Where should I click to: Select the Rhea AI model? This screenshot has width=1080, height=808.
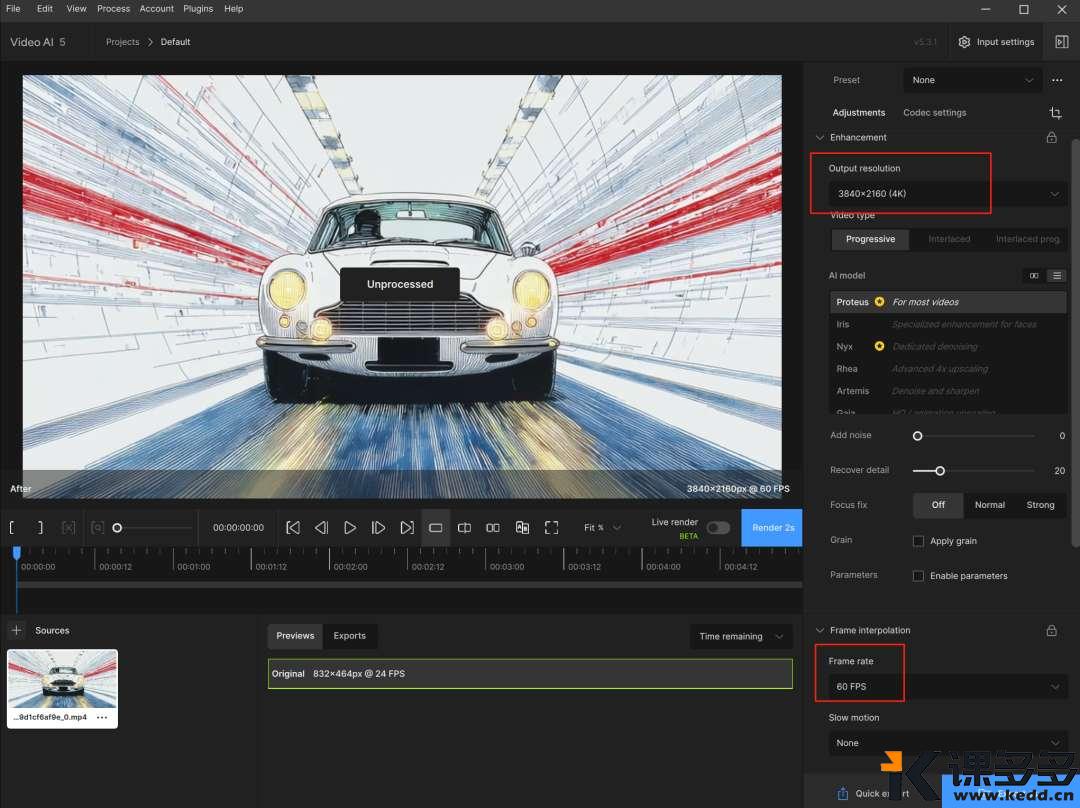(x=948, y=369)
